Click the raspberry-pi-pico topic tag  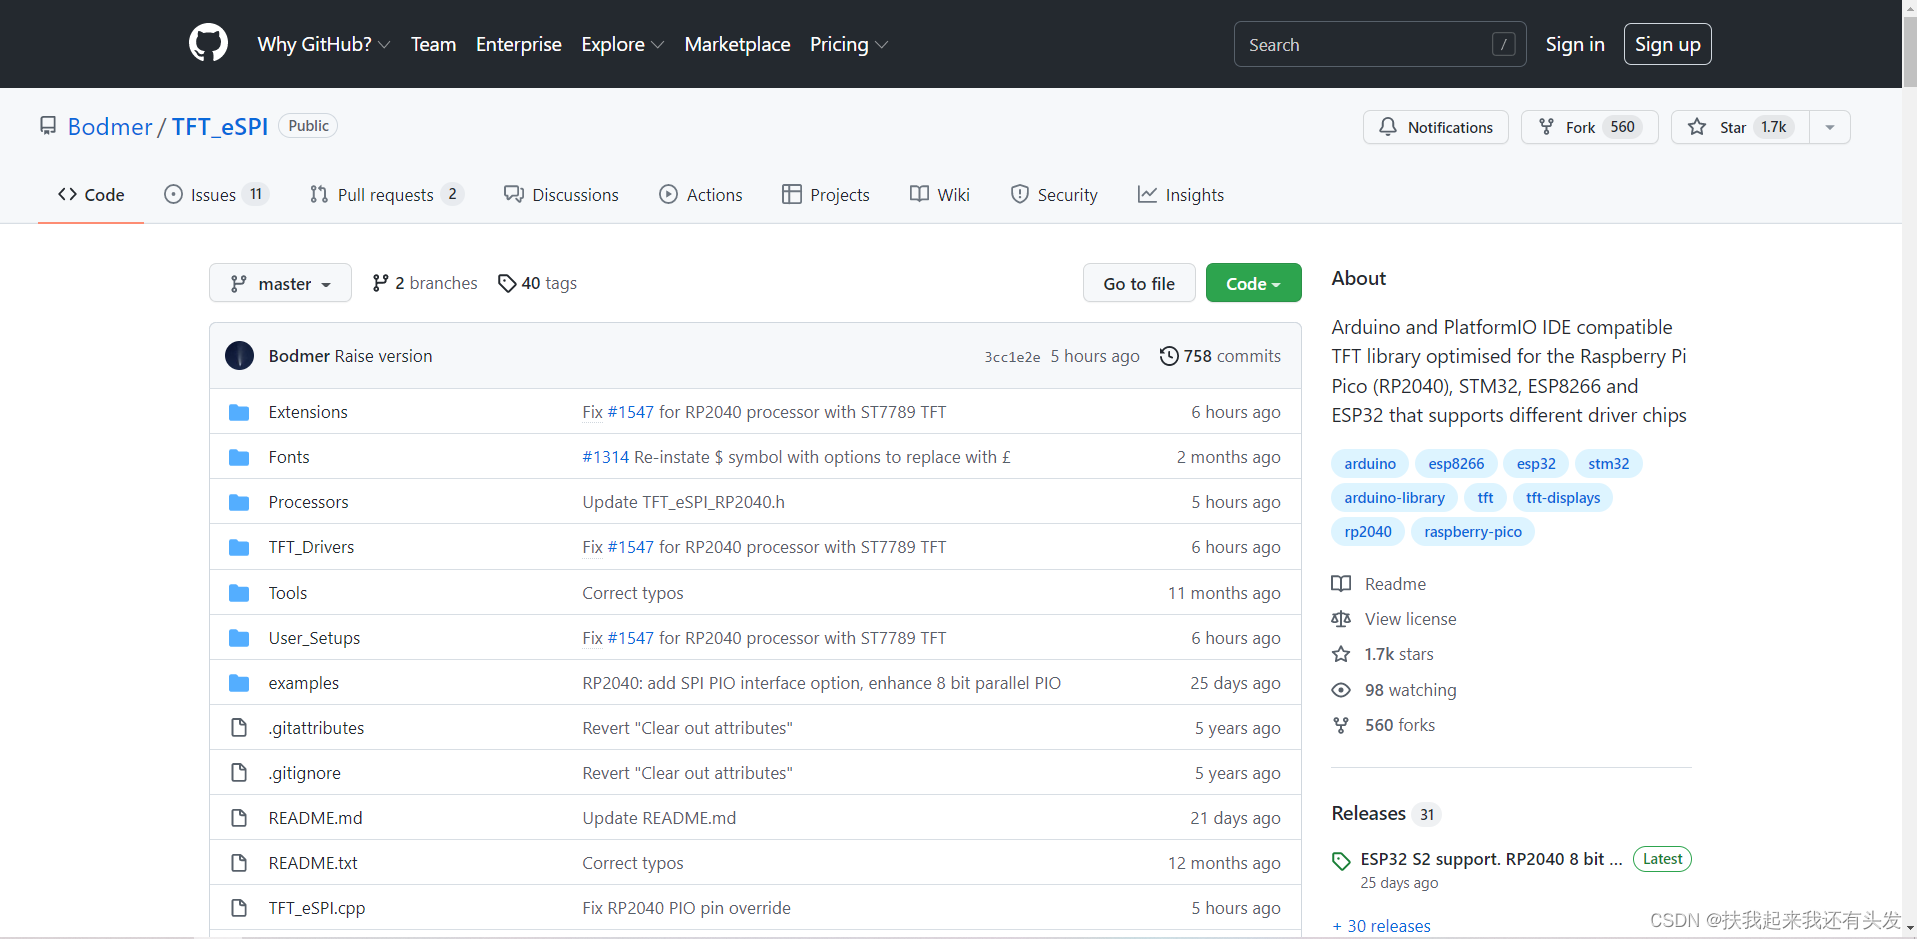point(1473,531)
